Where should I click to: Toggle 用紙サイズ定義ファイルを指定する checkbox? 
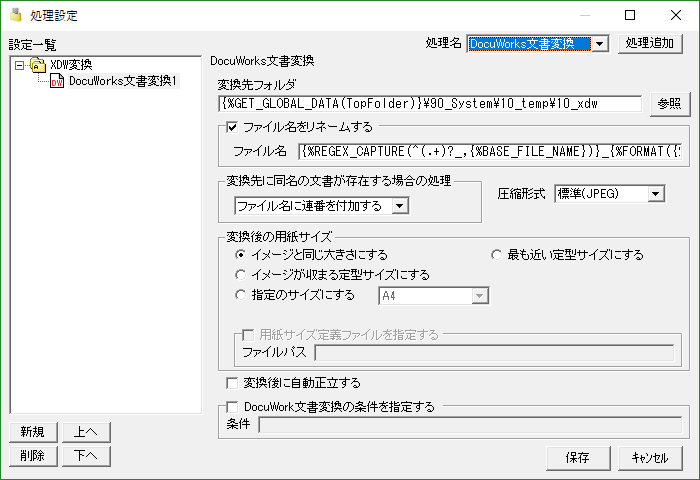(248, 334)
